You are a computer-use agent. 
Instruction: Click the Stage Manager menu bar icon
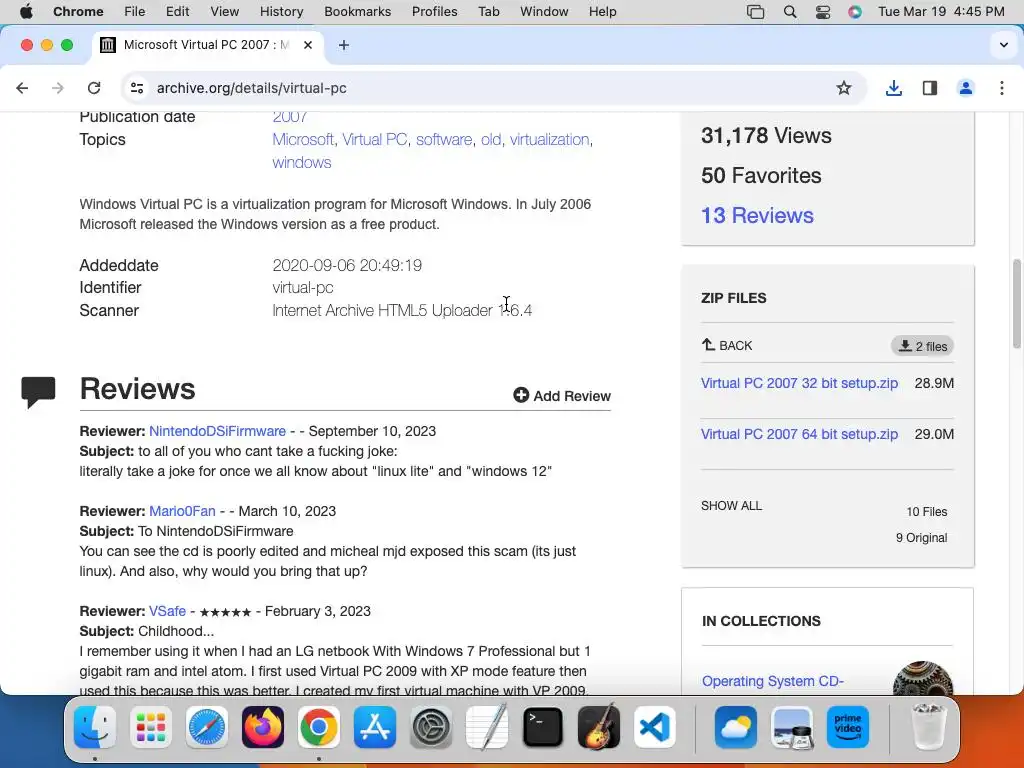[x=756, y=12]
